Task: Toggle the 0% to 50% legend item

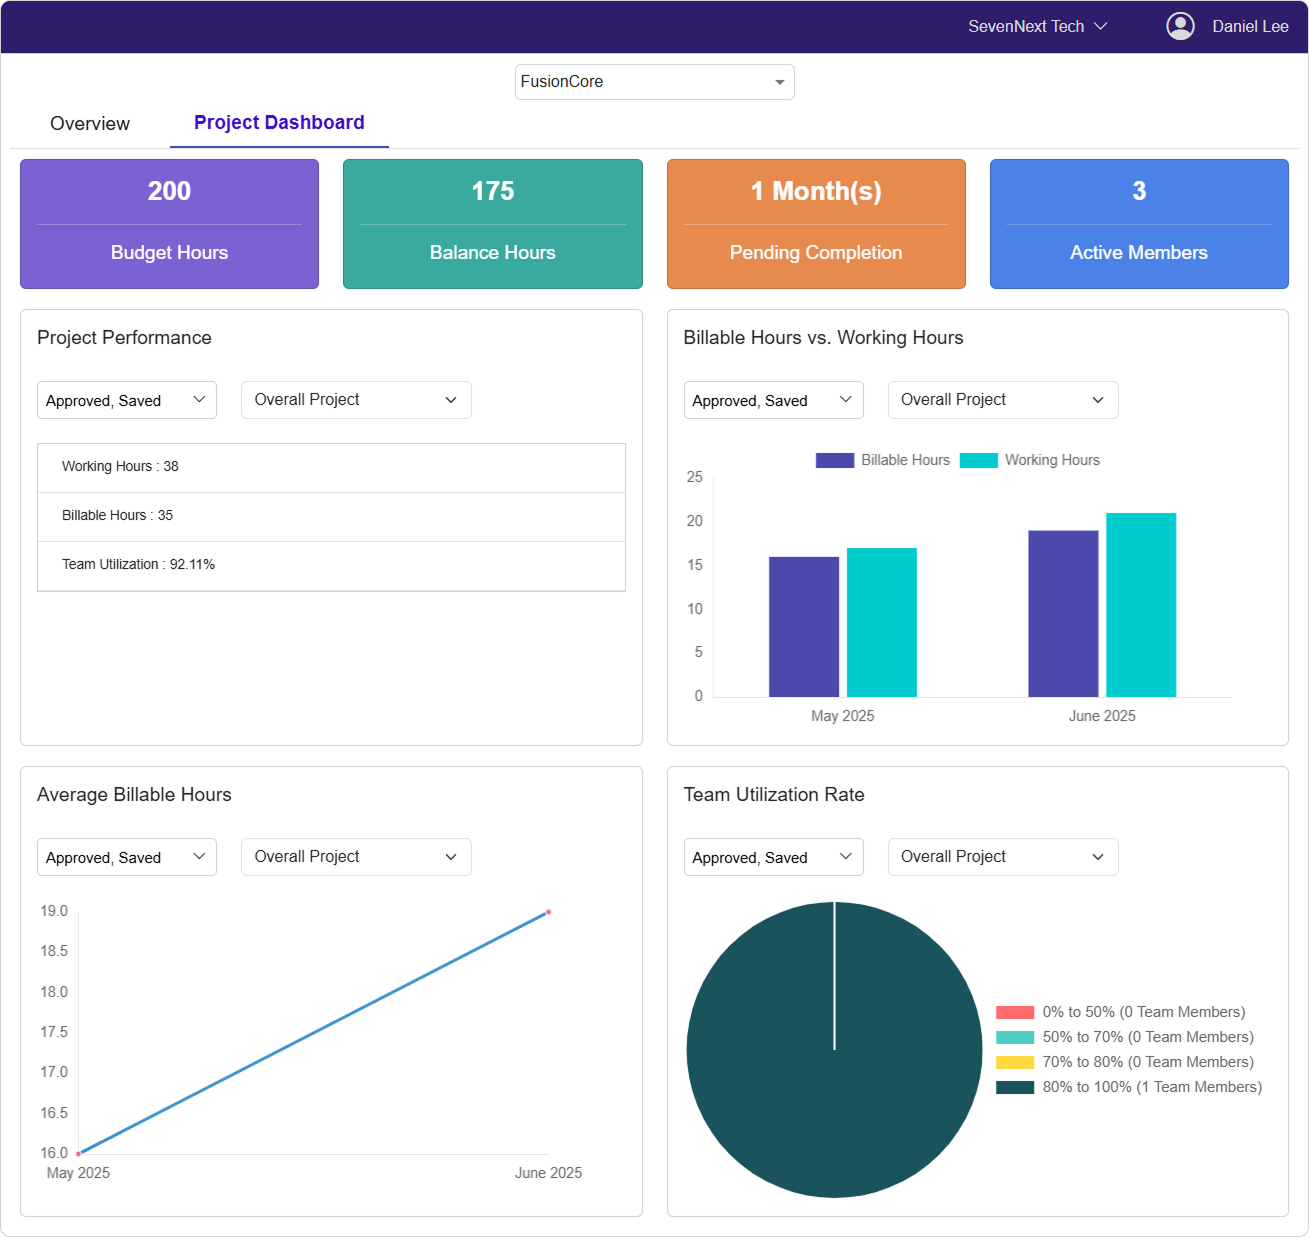Action: [1015, 1012]
